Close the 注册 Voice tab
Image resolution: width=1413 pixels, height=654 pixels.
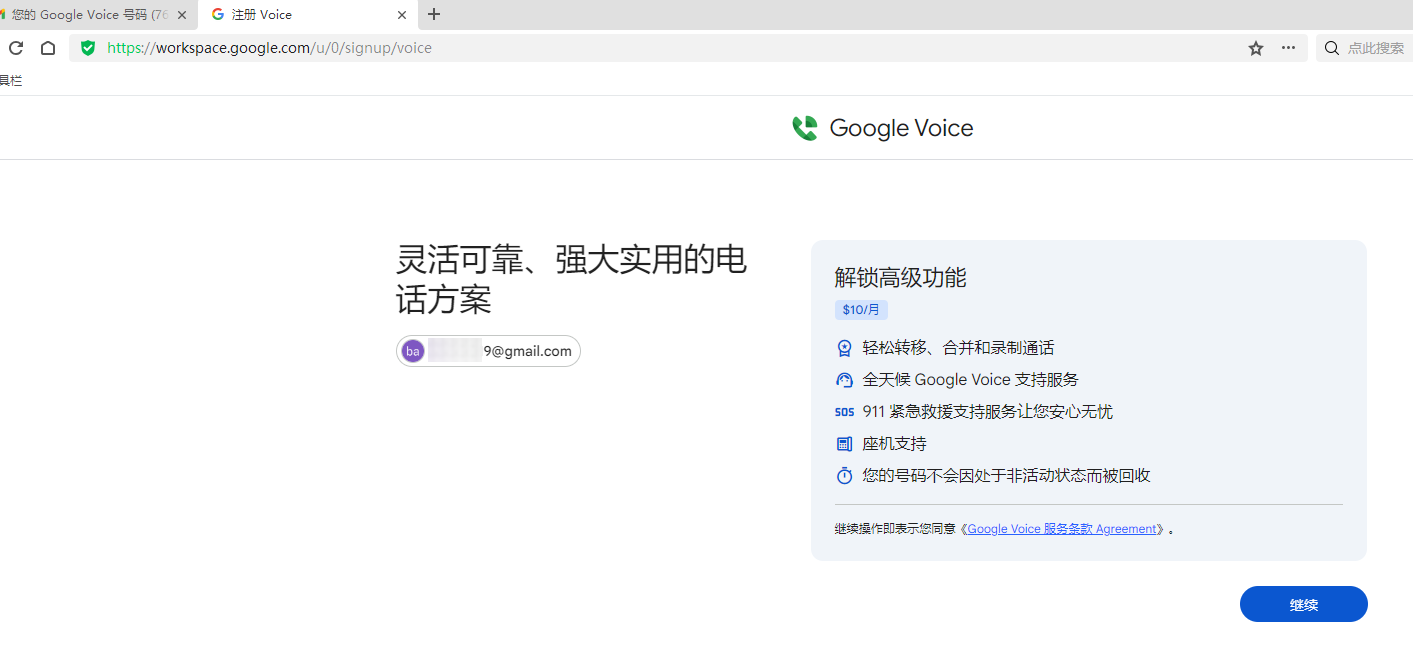402,15
